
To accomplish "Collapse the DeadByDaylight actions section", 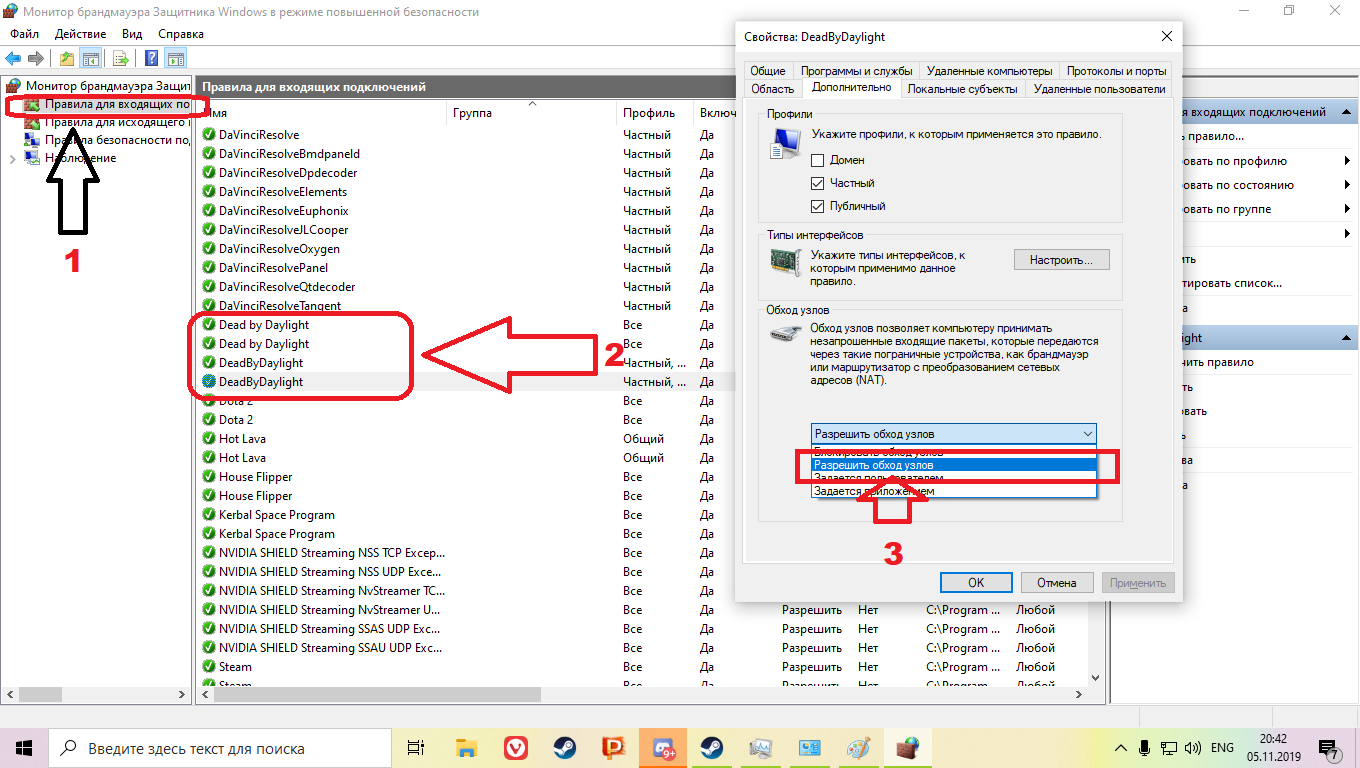I will (x=1347, y=338).
